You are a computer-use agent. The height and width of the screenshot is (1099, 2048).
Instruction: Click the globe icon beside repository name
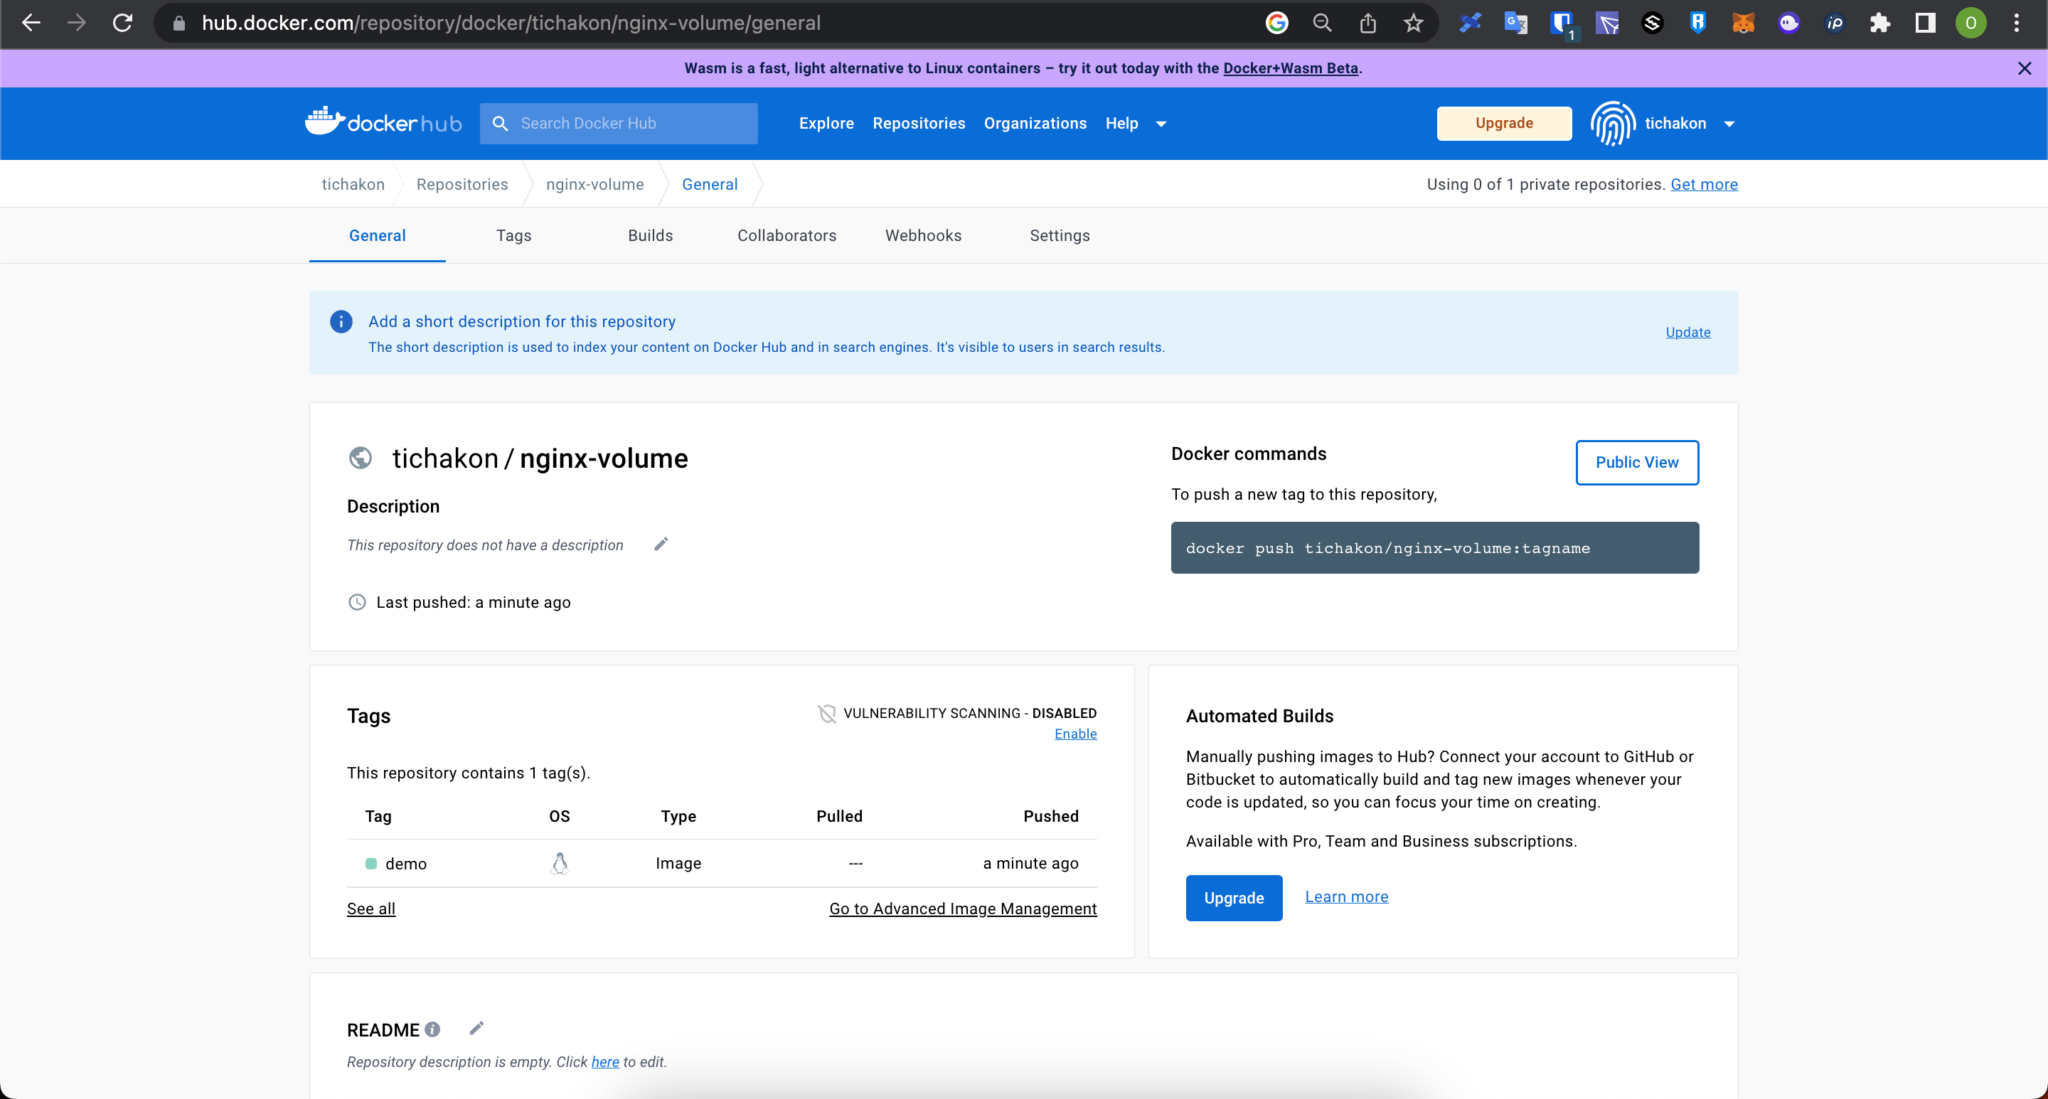(x=360, y=458)
